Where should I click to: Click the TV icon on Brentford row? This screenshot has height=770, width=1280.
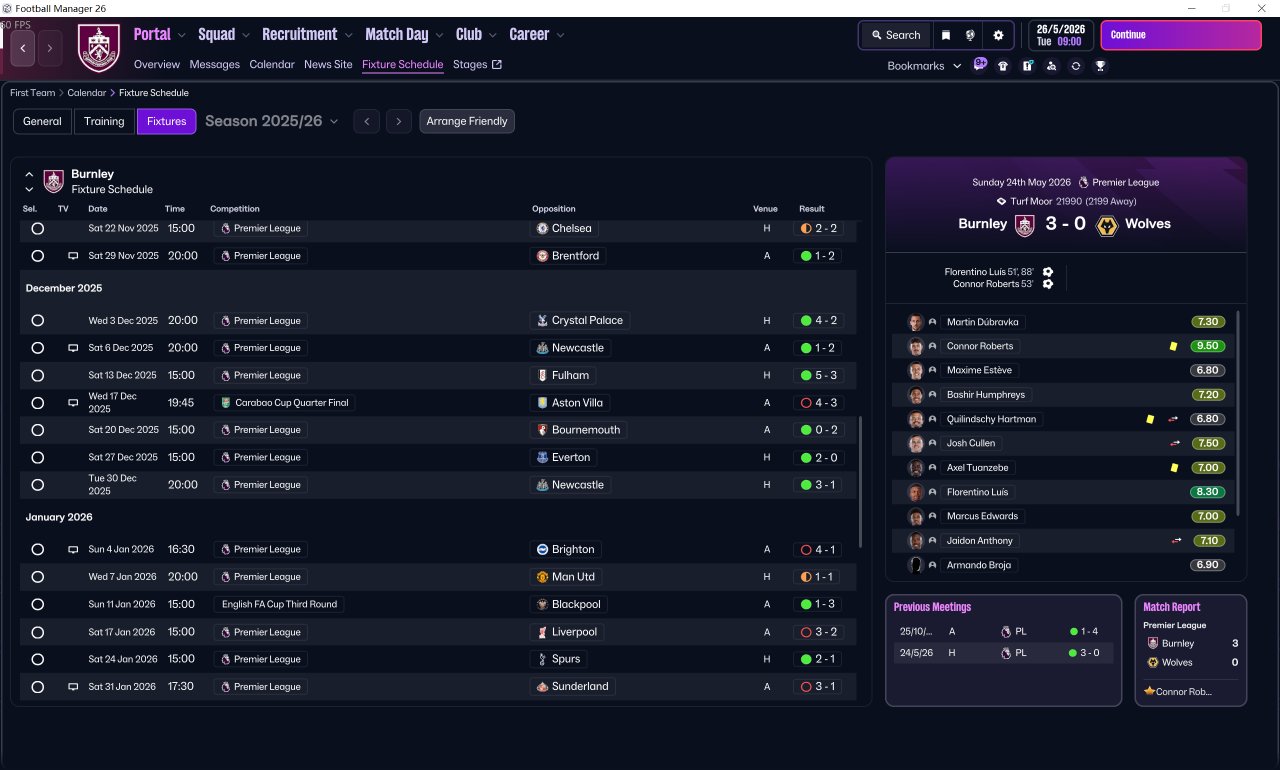pyautogui.click(x=73, y=256)
